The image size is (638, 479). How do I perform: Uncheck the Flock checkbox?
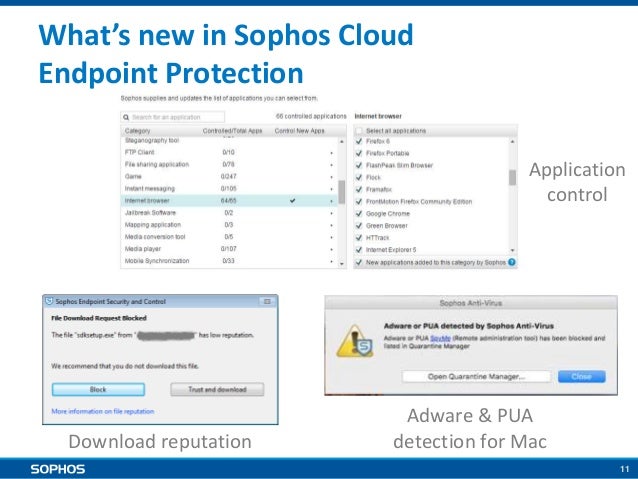coord(359,177)
